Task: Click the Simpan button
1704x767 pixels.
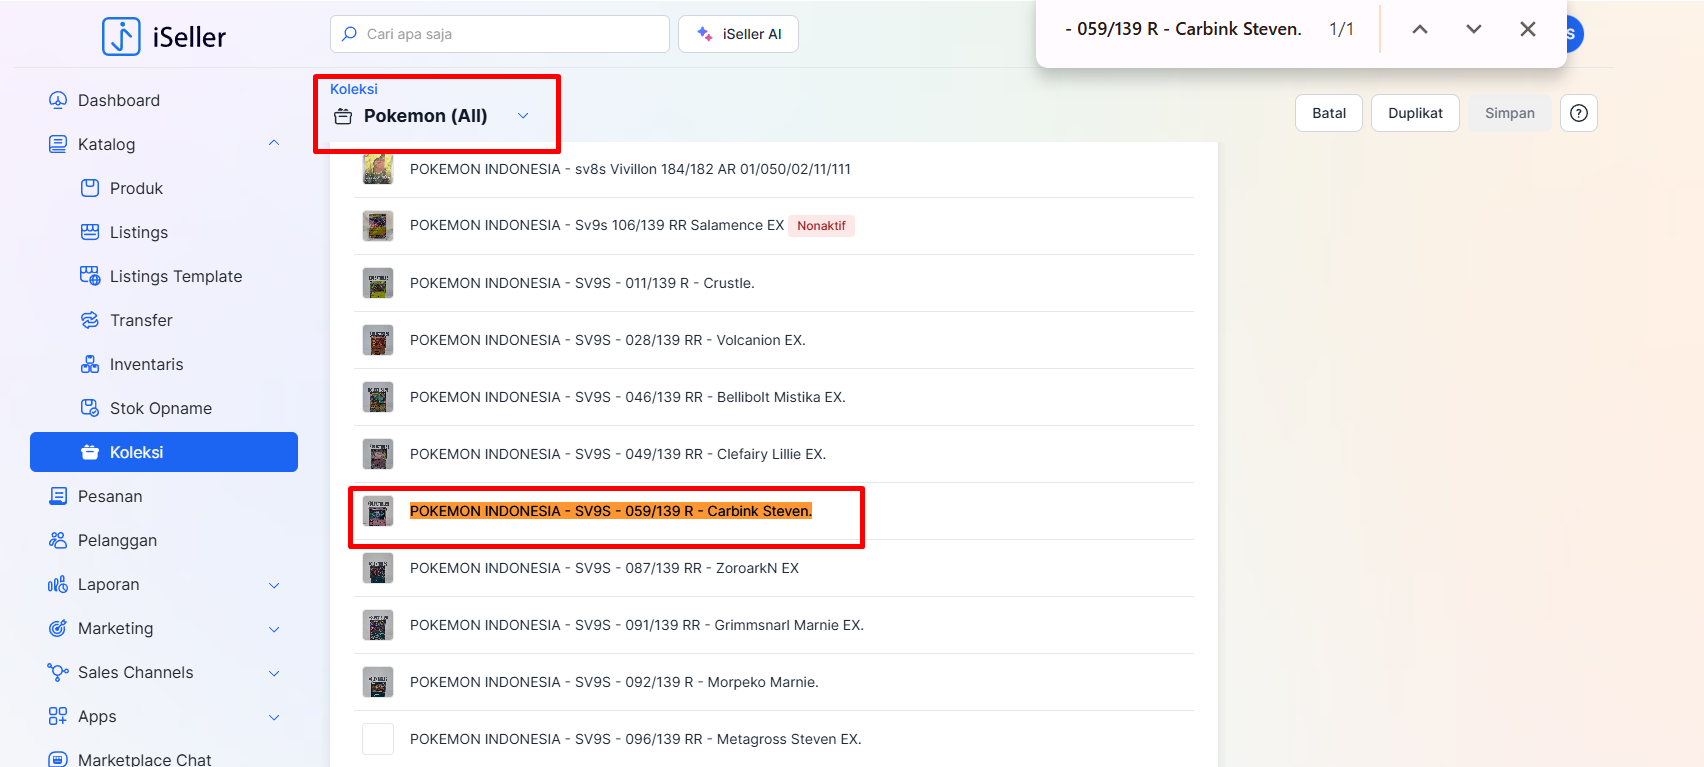Action: (1509, 113)
